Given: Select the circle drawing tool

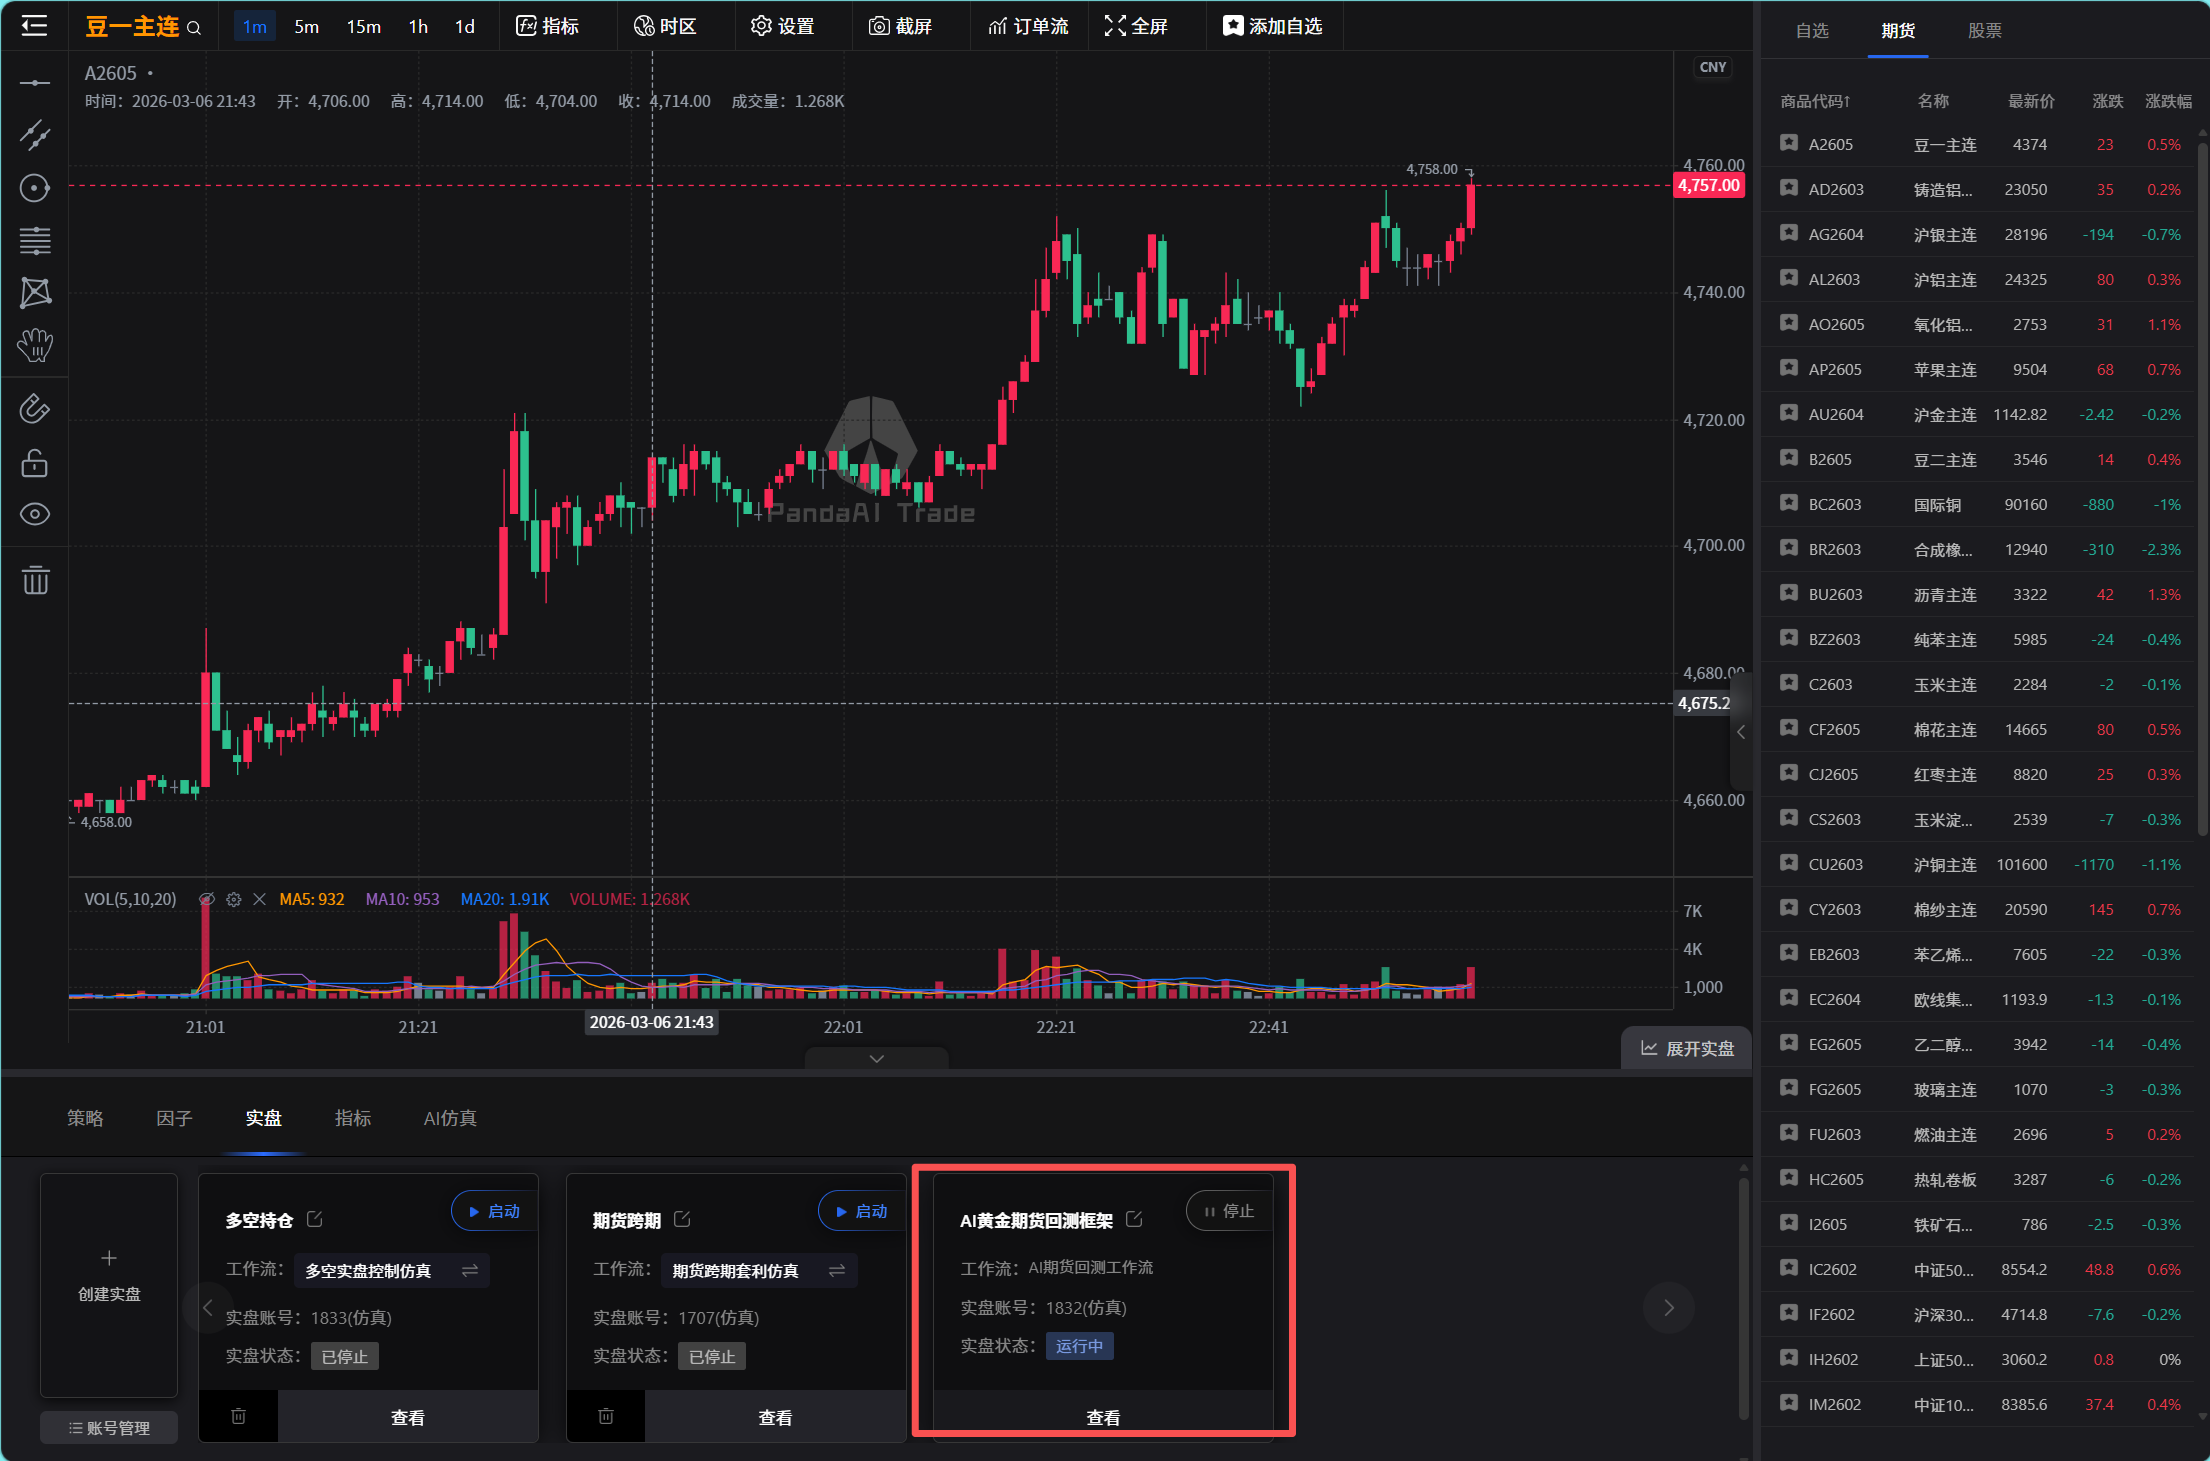Looking at the screenshot, I should pyautogui.click(x=35, y=188).
